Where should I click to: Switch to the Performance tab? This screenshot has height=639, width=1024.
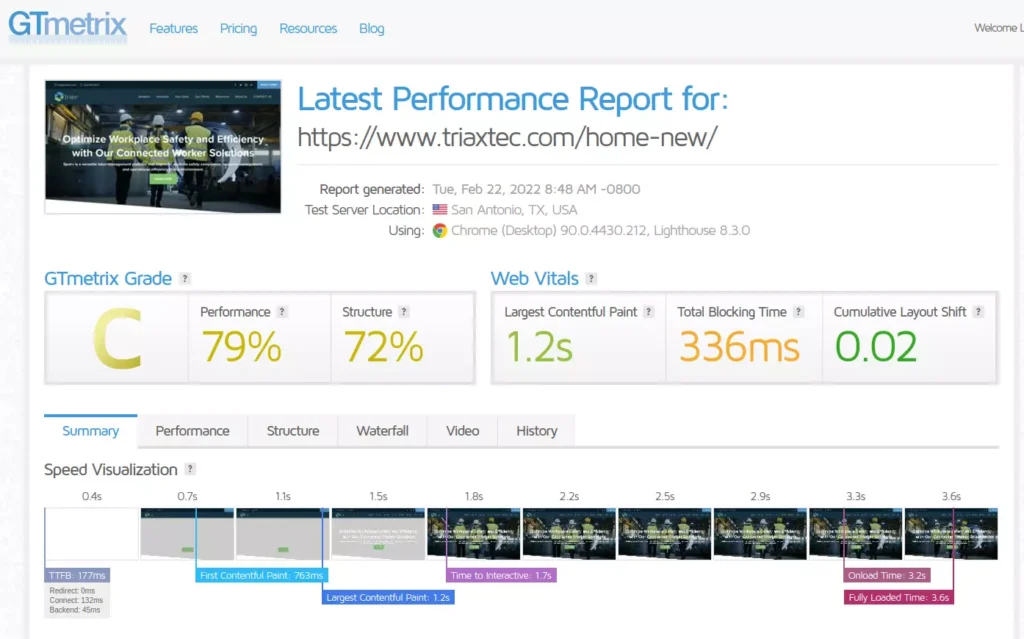[193, 431]
